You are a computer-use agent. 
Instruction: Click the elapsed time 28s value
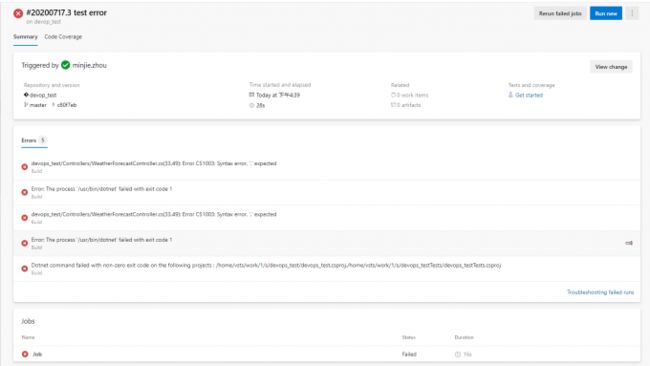(260, 105)
